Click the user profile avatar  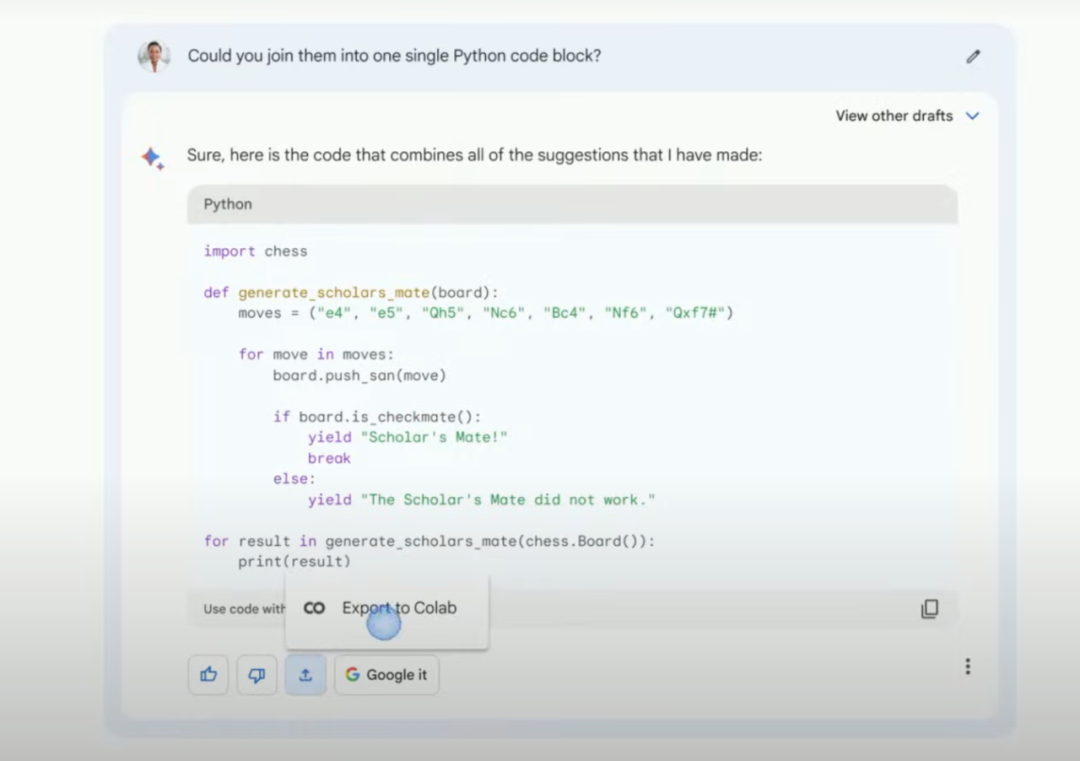[x=154, y=56]
